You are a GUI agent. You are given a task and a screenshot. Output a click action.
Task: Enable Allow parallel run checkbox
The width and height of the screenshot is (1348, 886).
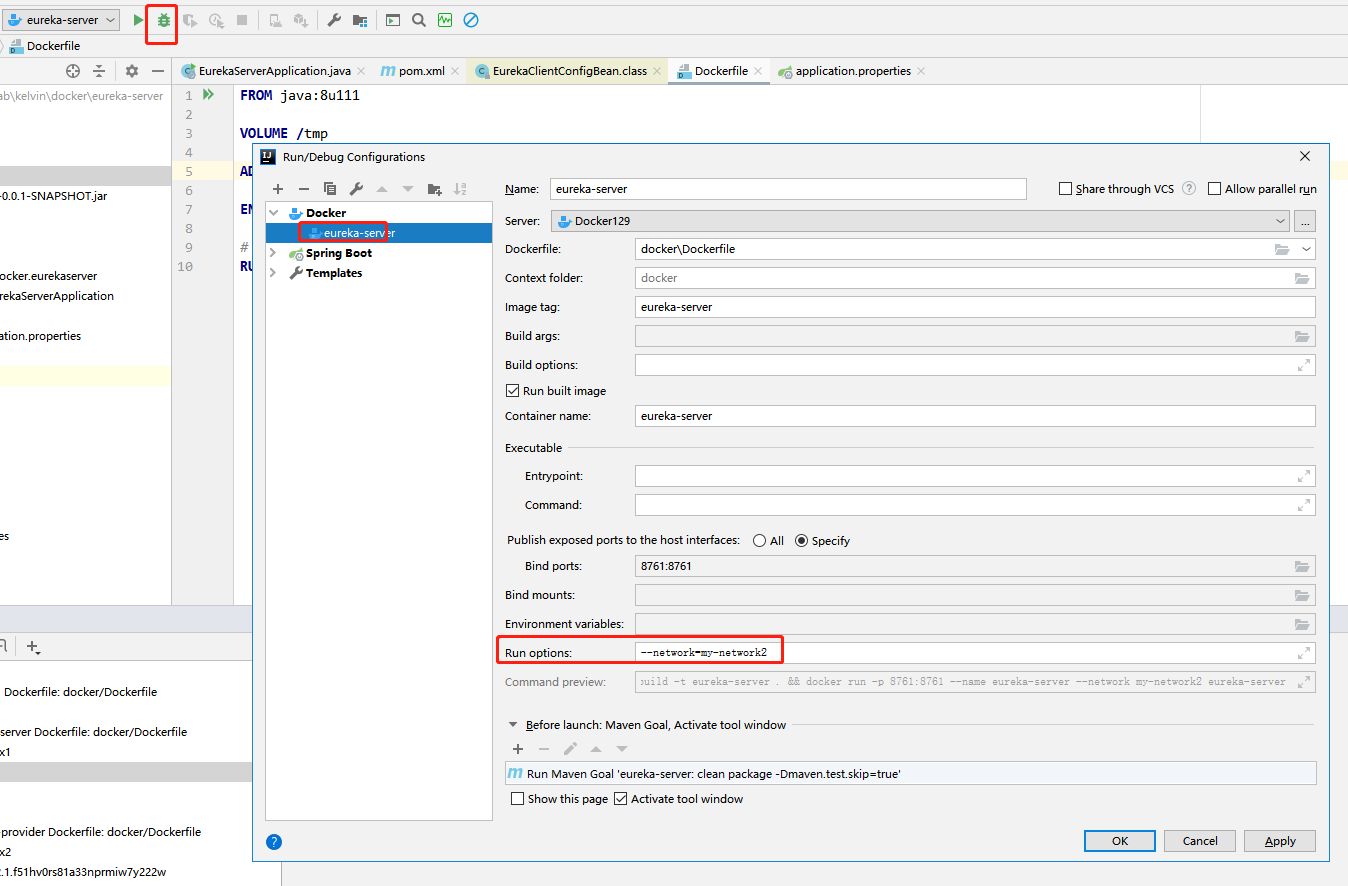click(1215, 189)
